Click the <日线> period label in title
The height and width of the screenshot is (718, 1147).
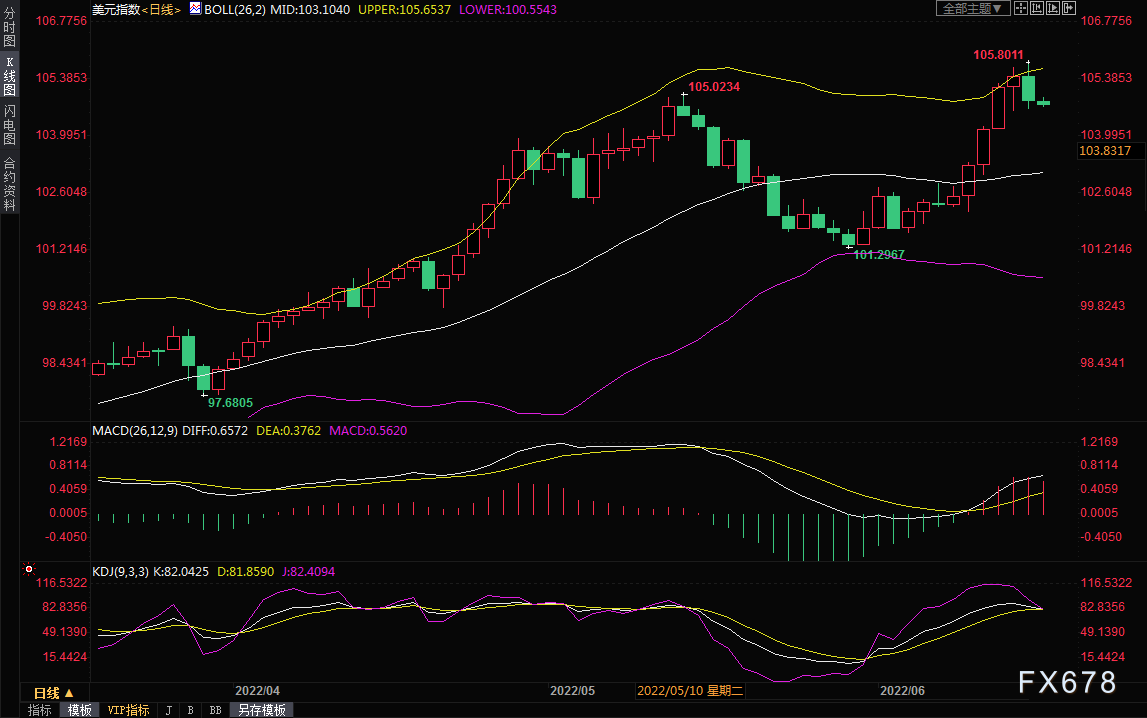[x=161, y=10]
